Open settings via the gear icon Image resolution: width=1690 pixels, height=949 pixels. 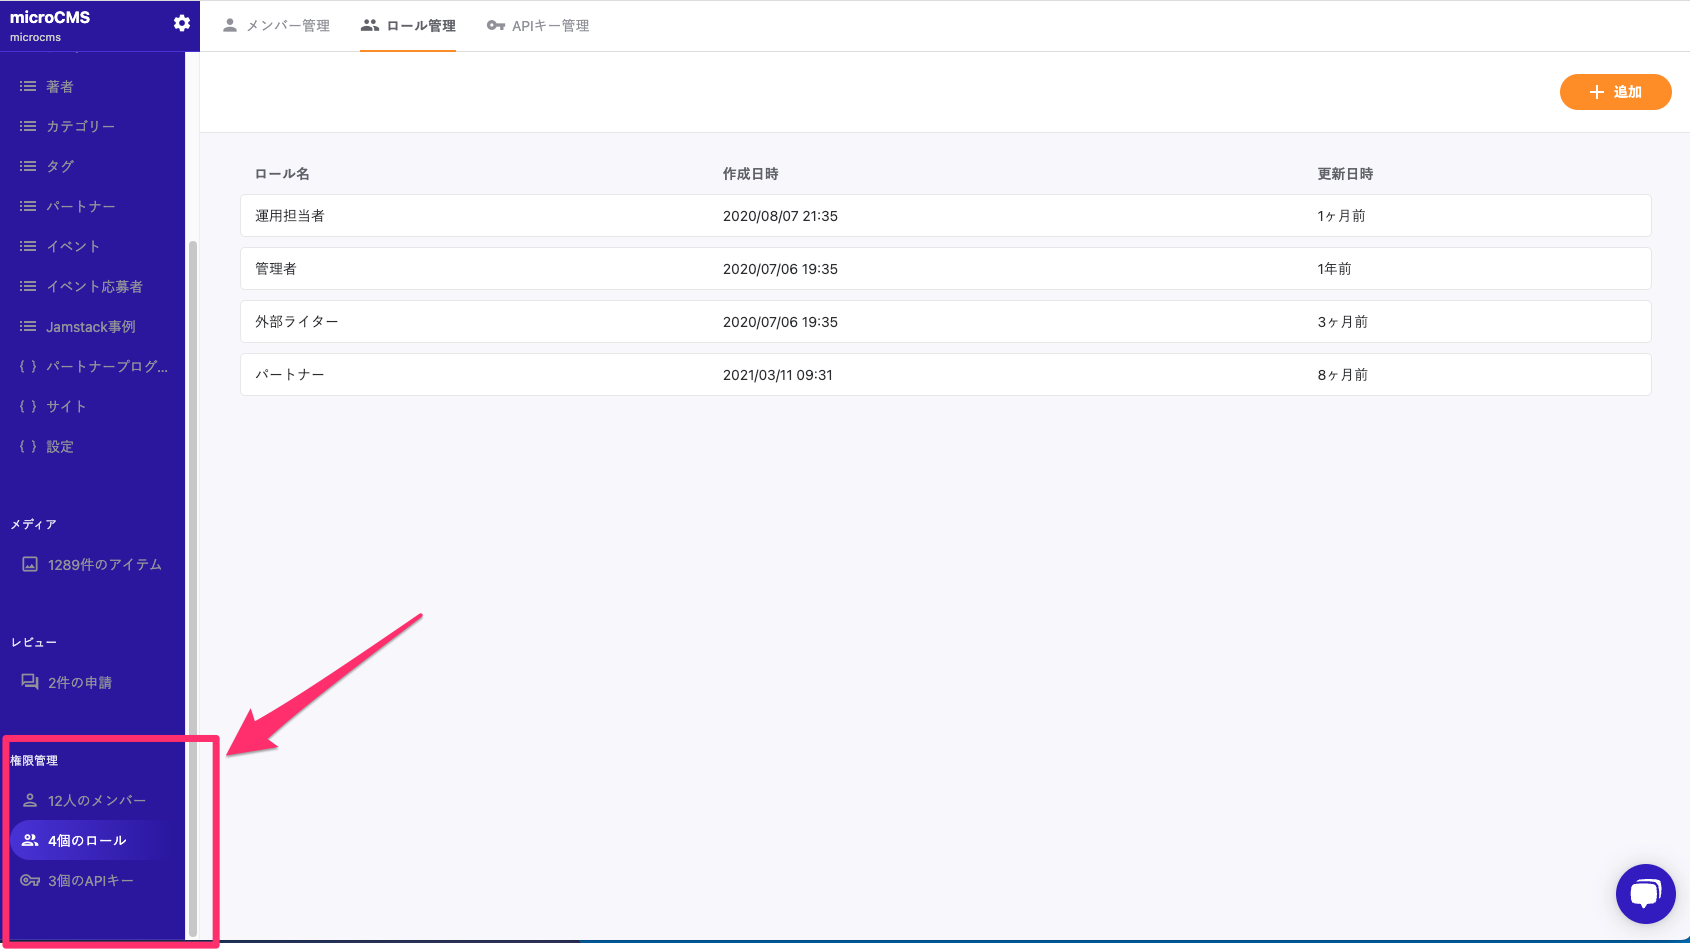(x=181, y=23)
